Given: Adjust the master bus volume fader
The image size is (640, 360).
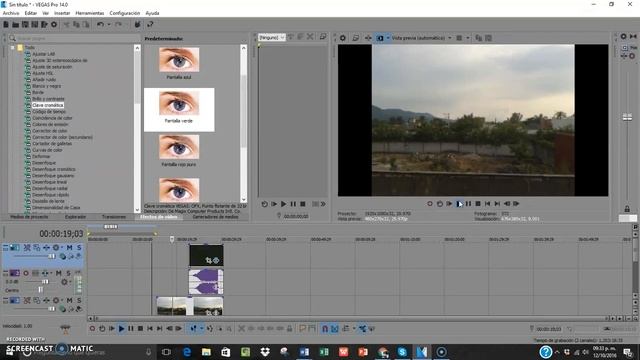Looking at the screenshot, I should coord(627,118).
